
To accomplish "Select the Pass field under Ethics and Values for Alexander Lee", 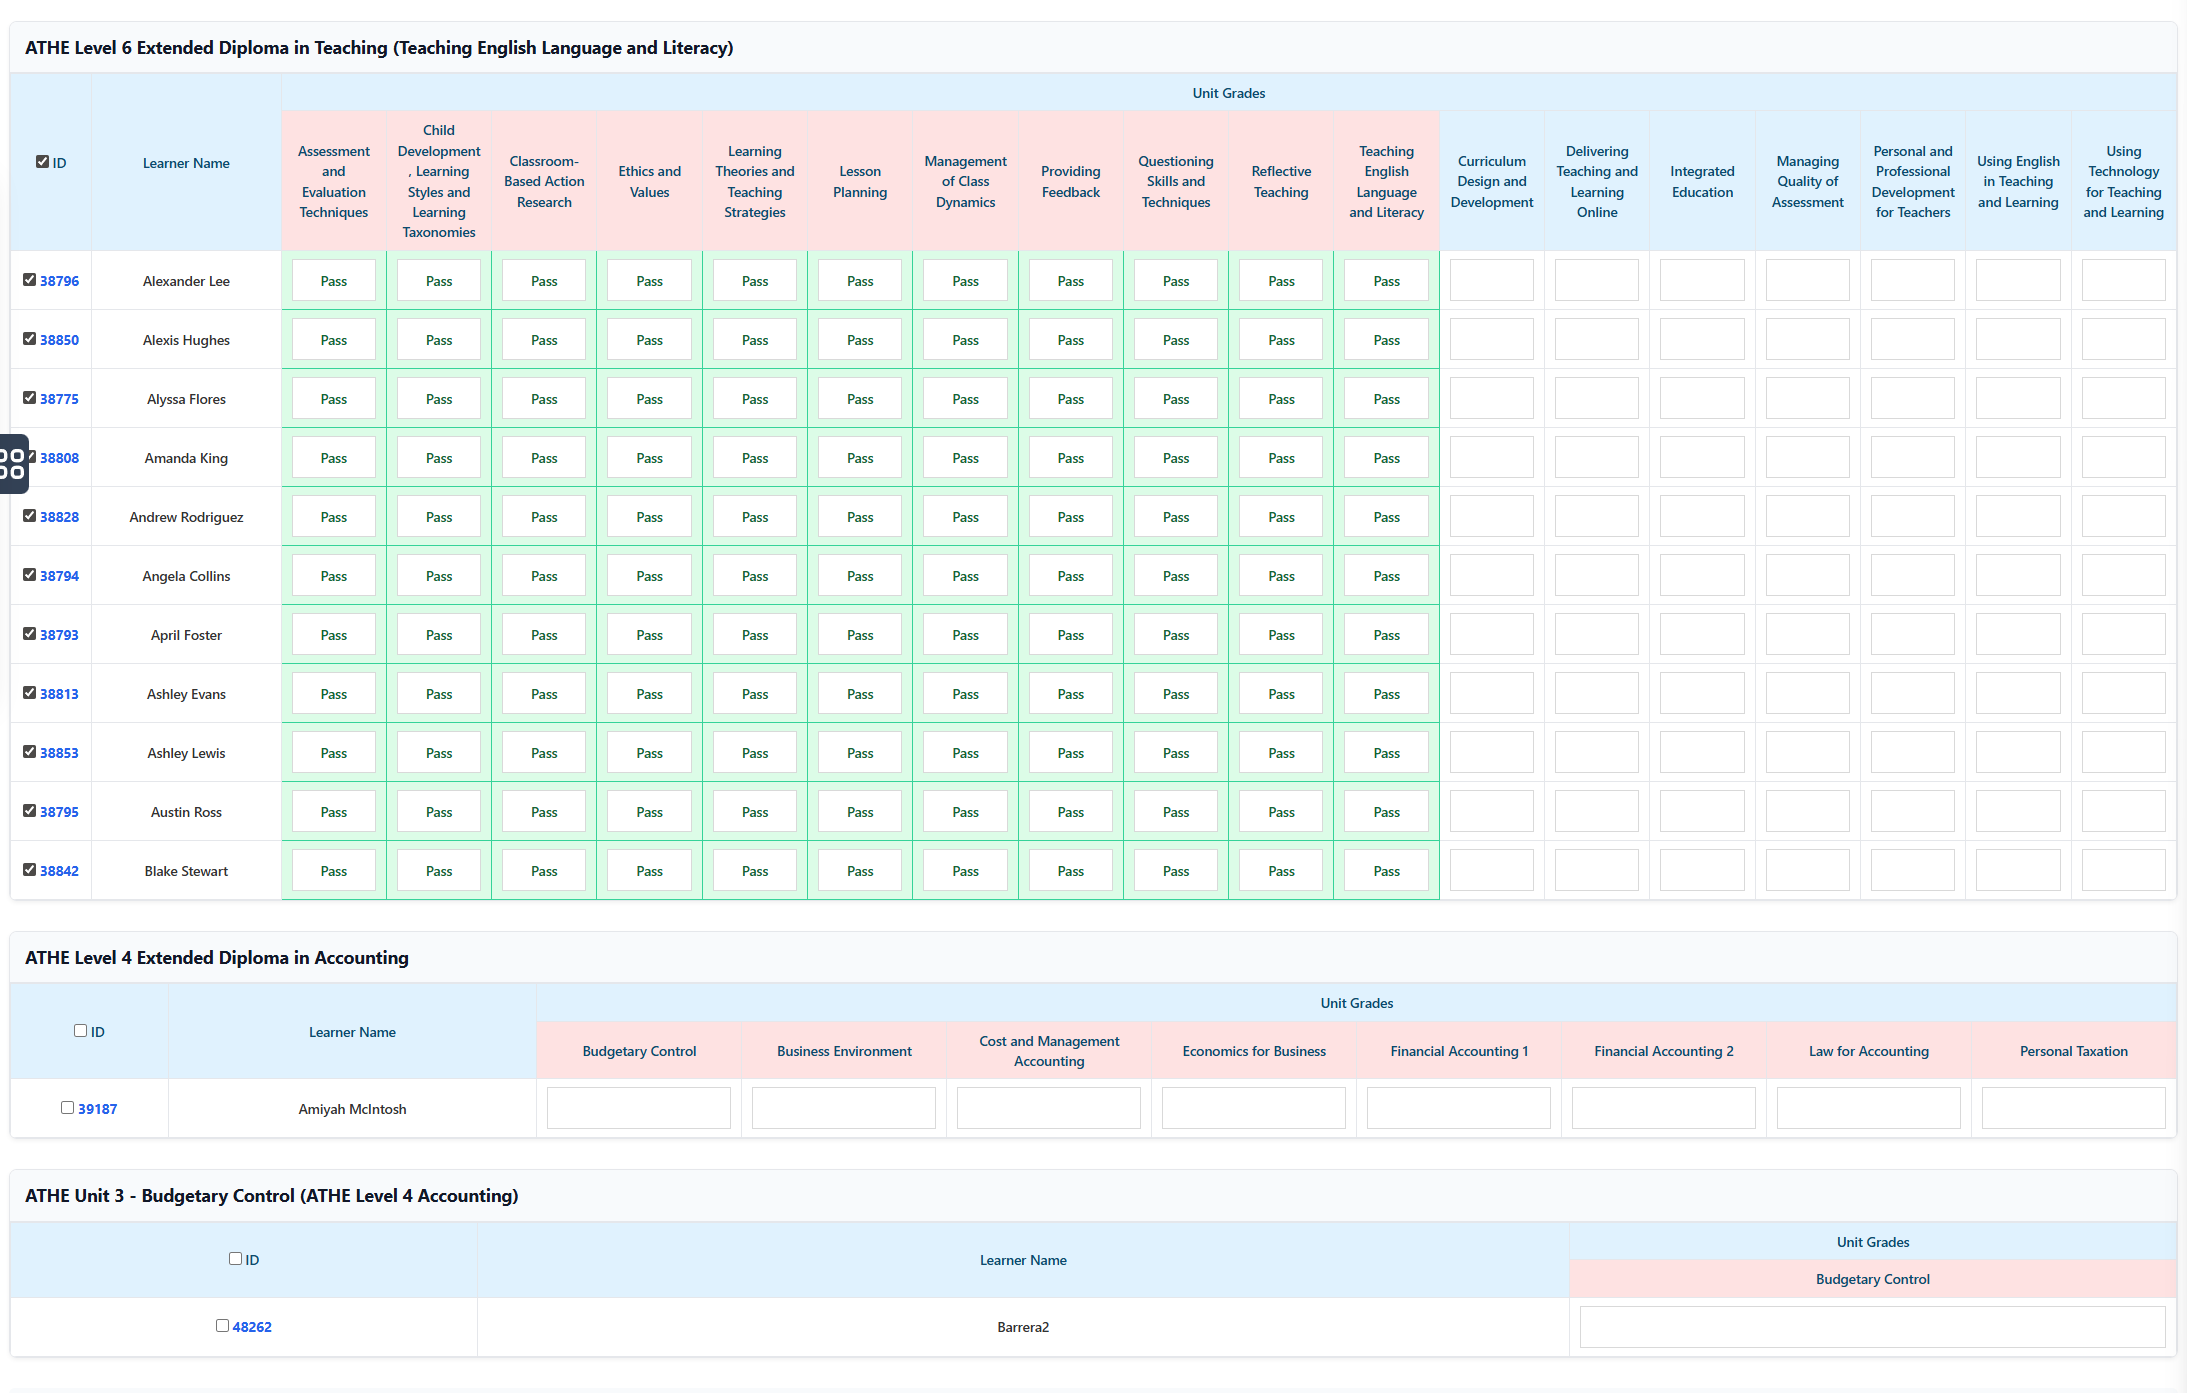I will tap(648, 280).
